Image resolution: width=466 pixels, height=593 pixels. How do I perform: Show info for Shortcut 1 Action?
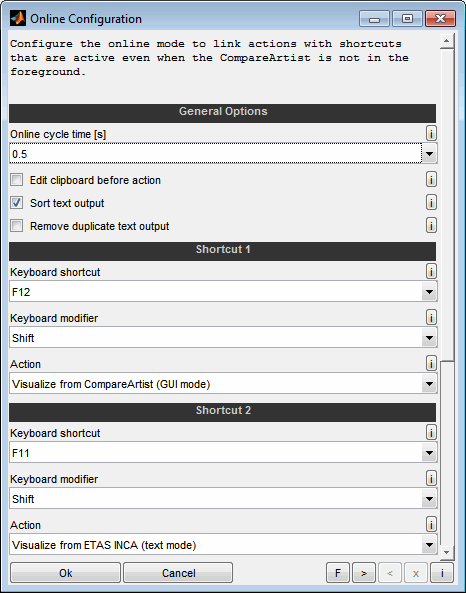(431, 363)
